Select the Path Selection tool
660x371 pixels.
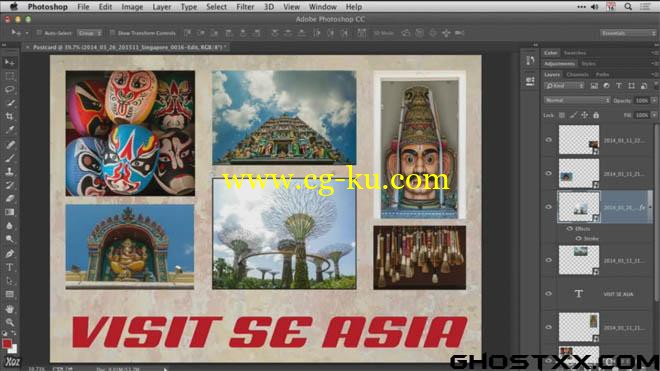click(9, 281)
